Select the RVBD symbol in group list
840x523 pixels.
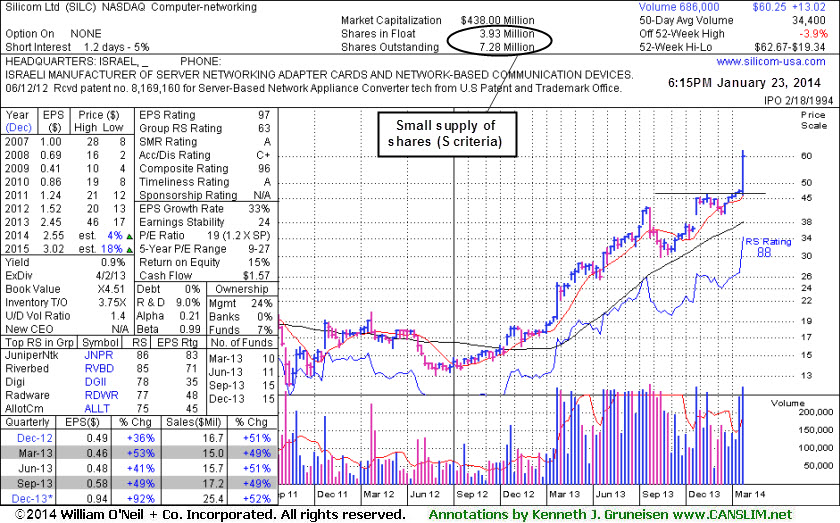pyautogui.click(x=99, y=369)
